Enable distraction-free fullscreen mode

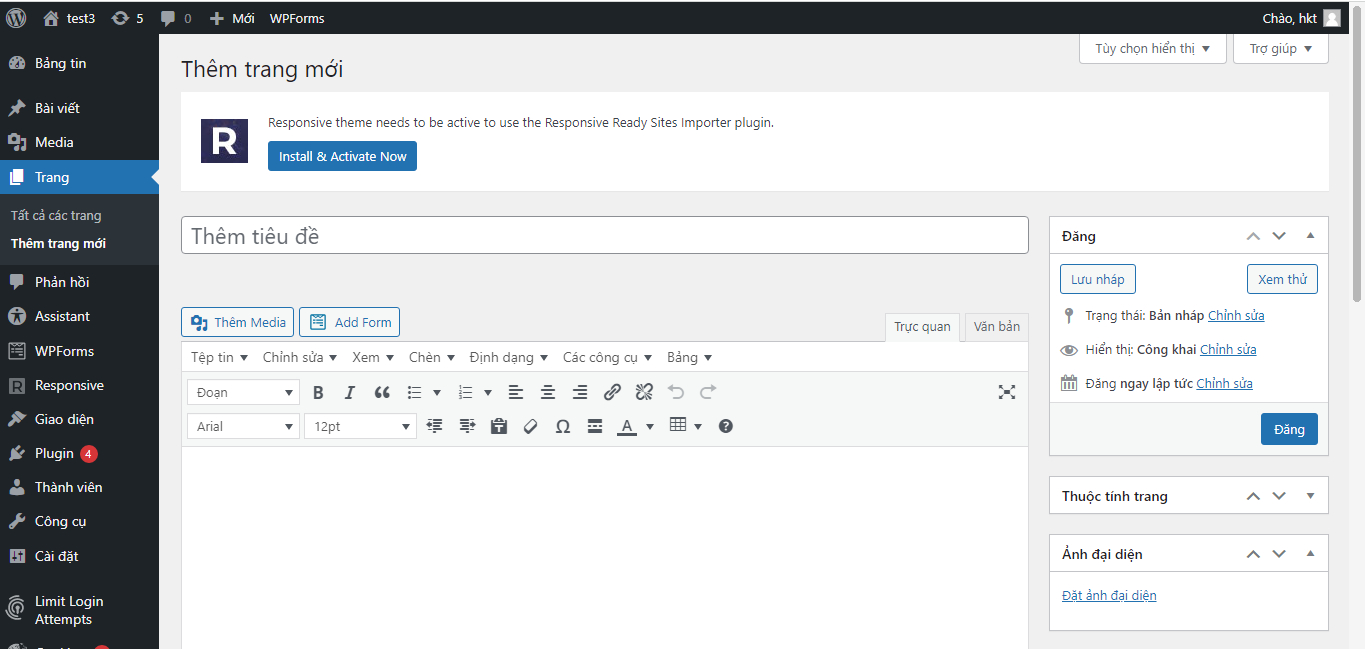coord(1007,392)
